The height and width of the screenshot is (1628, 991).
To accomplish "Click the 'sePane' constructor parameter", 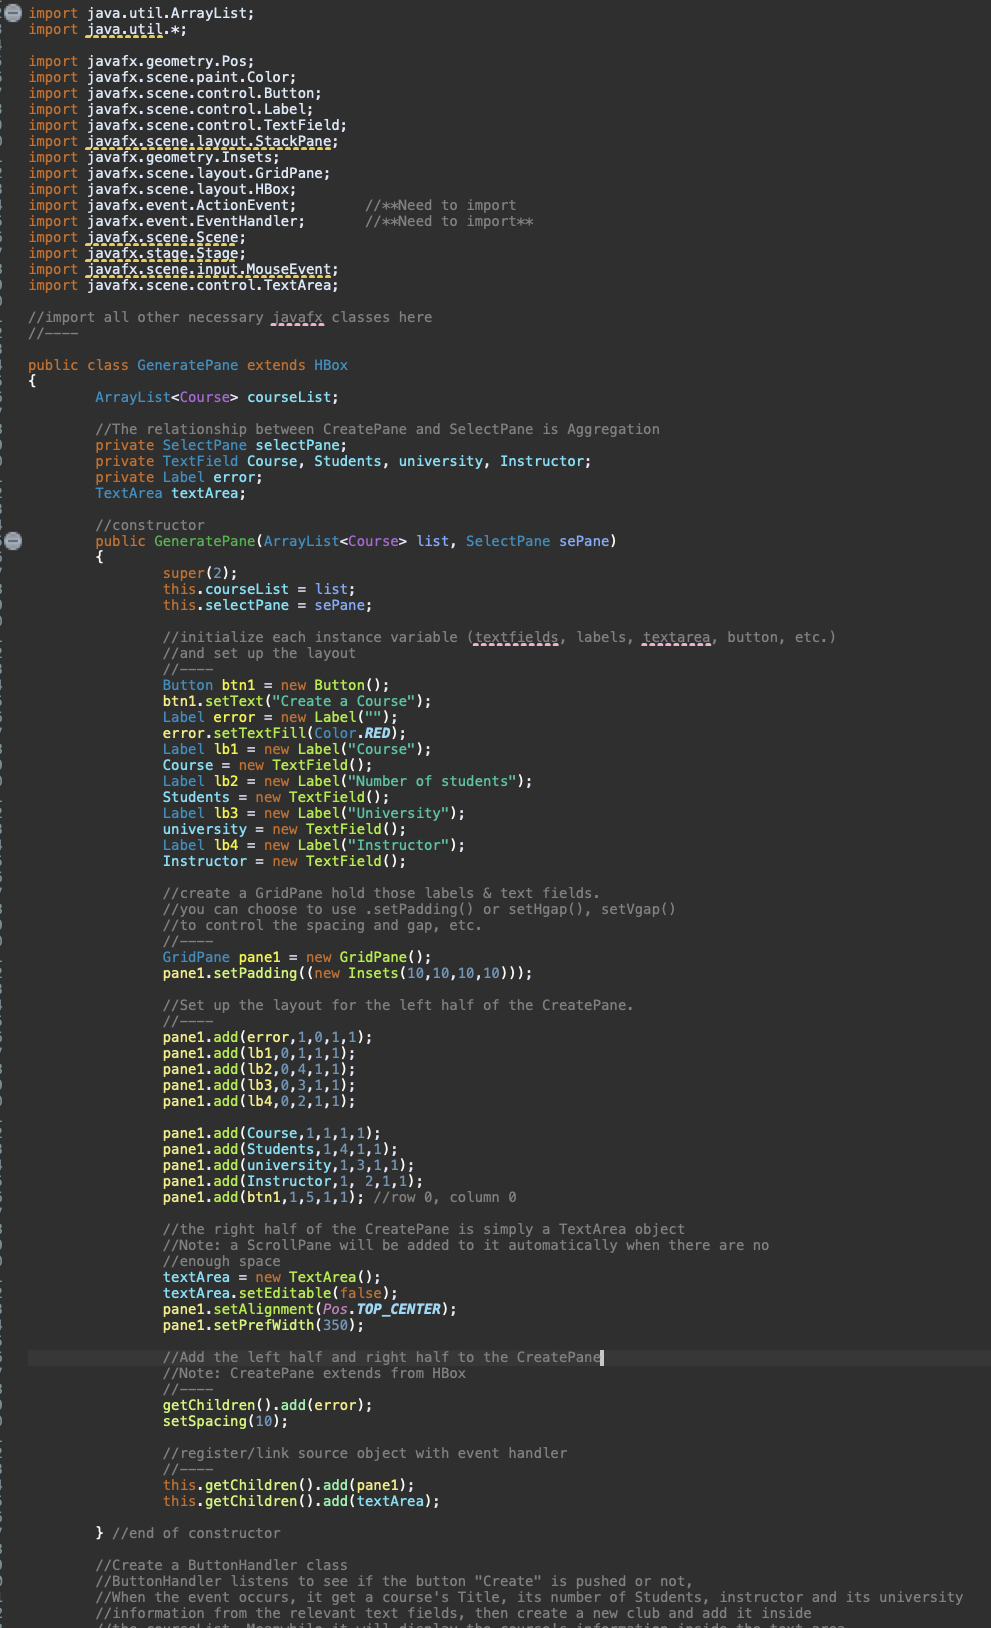I will tap(584, 541).
